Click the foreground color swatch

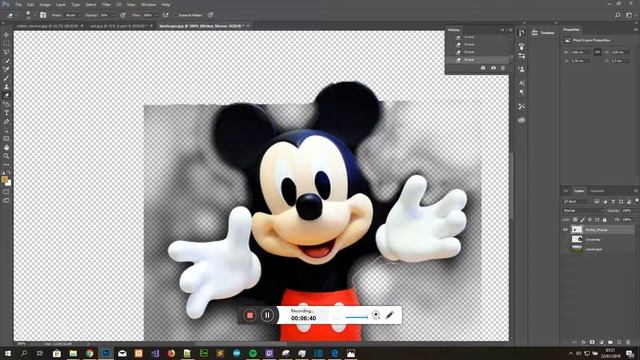pos(4,180)
